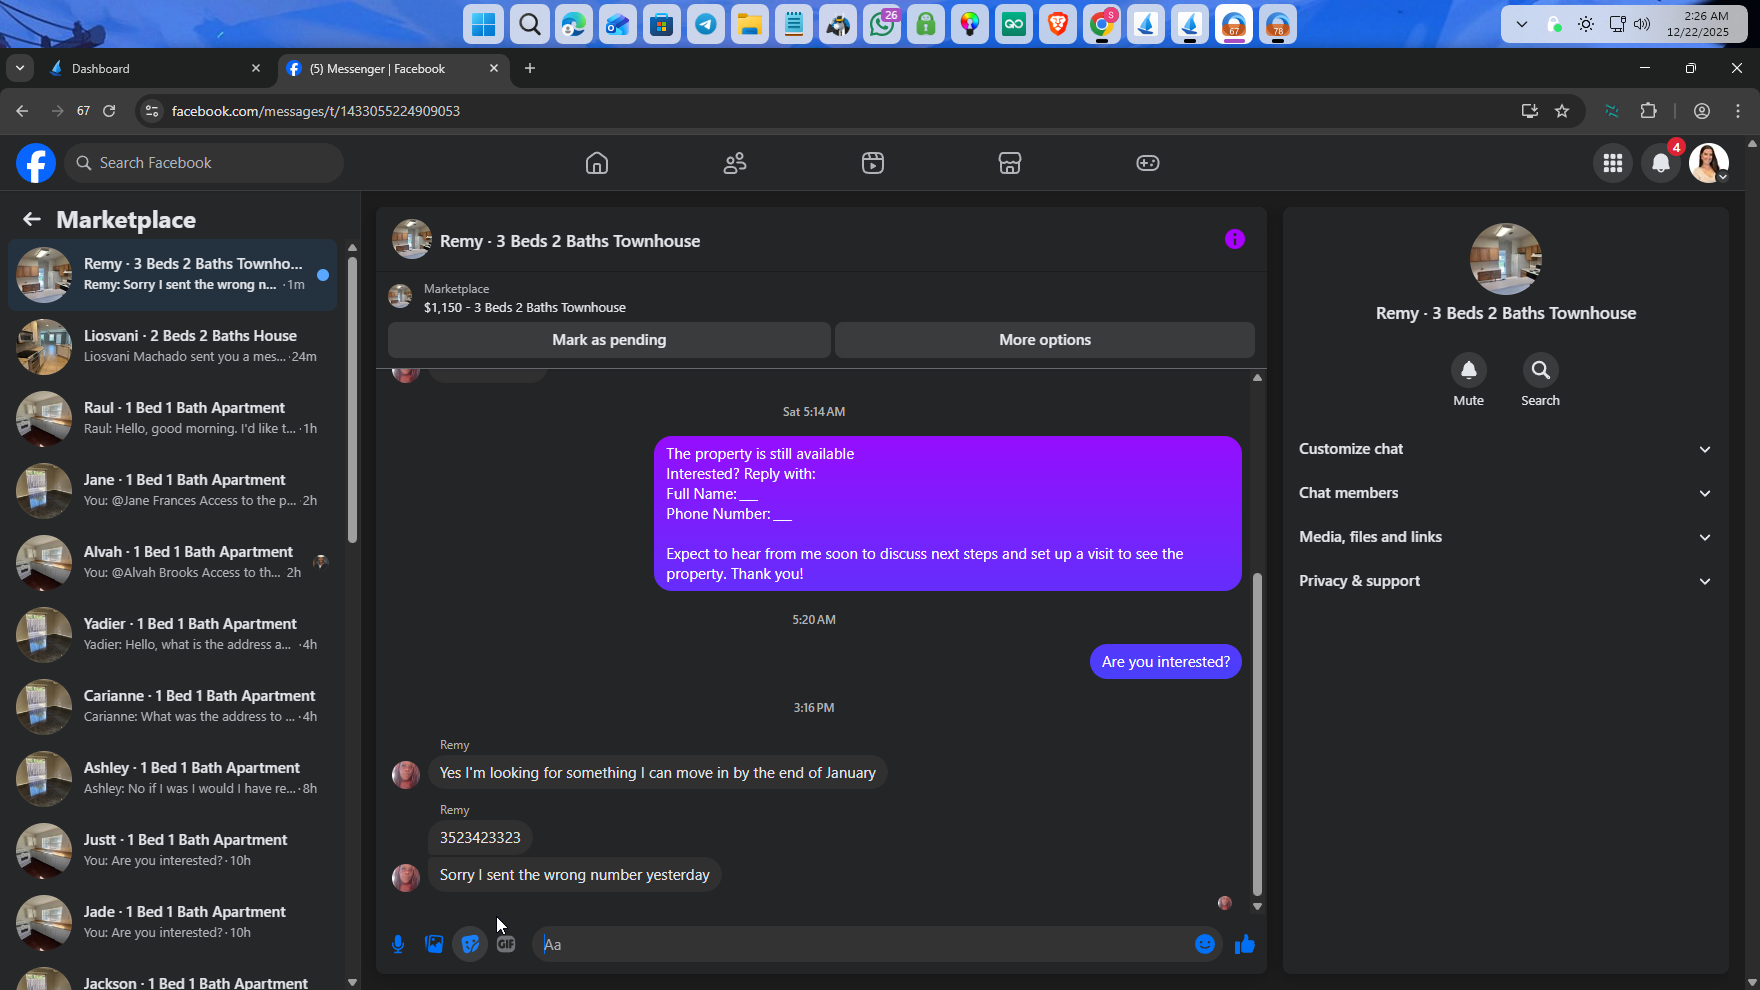Screen dimensions: 1760x990
Task: Open the Alvah 1 Bed 1 Bath Apartment chat
Action: click(173, 562)
